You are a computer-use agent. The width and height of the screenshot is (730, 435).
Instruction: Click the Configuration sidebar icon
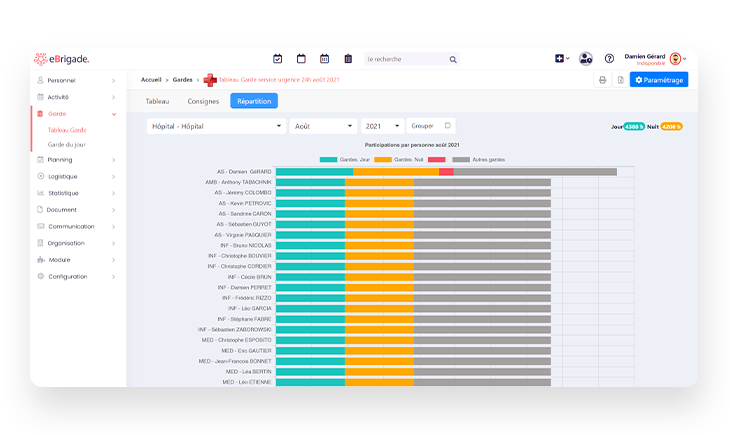[x=40, y=277]
